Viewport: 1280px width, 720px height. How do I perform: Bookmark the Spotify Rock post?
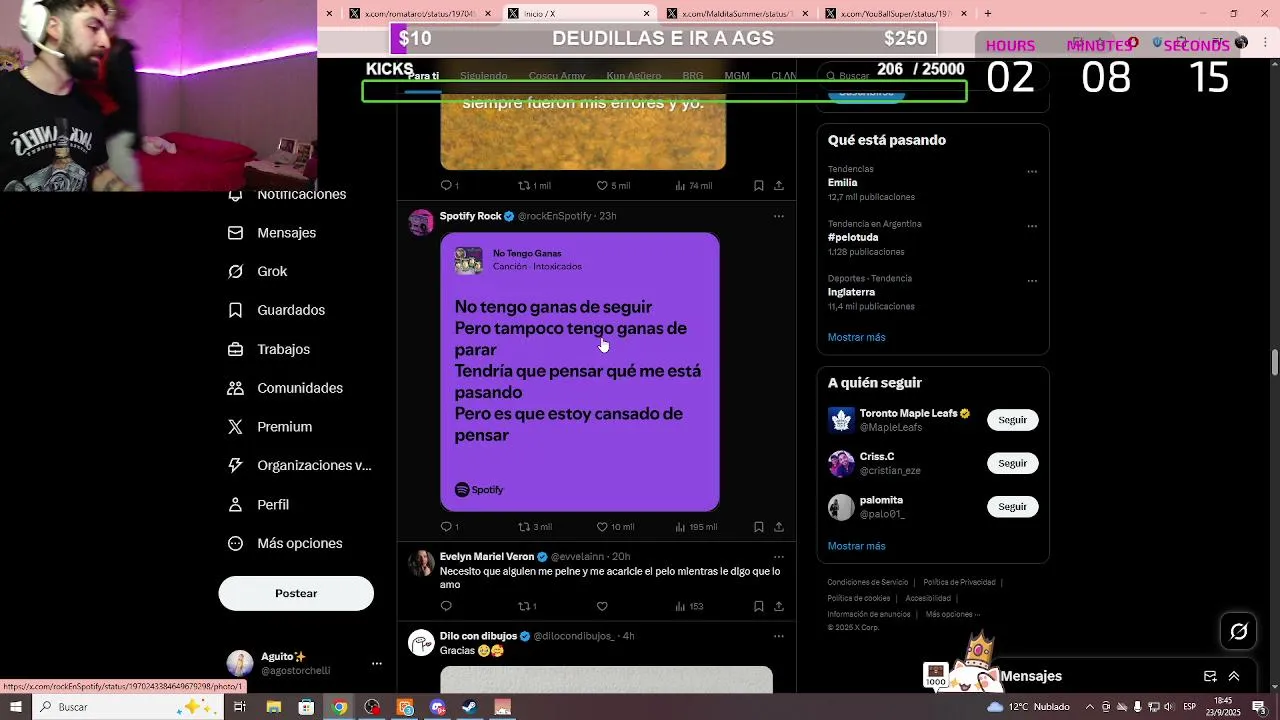point(759,527)
